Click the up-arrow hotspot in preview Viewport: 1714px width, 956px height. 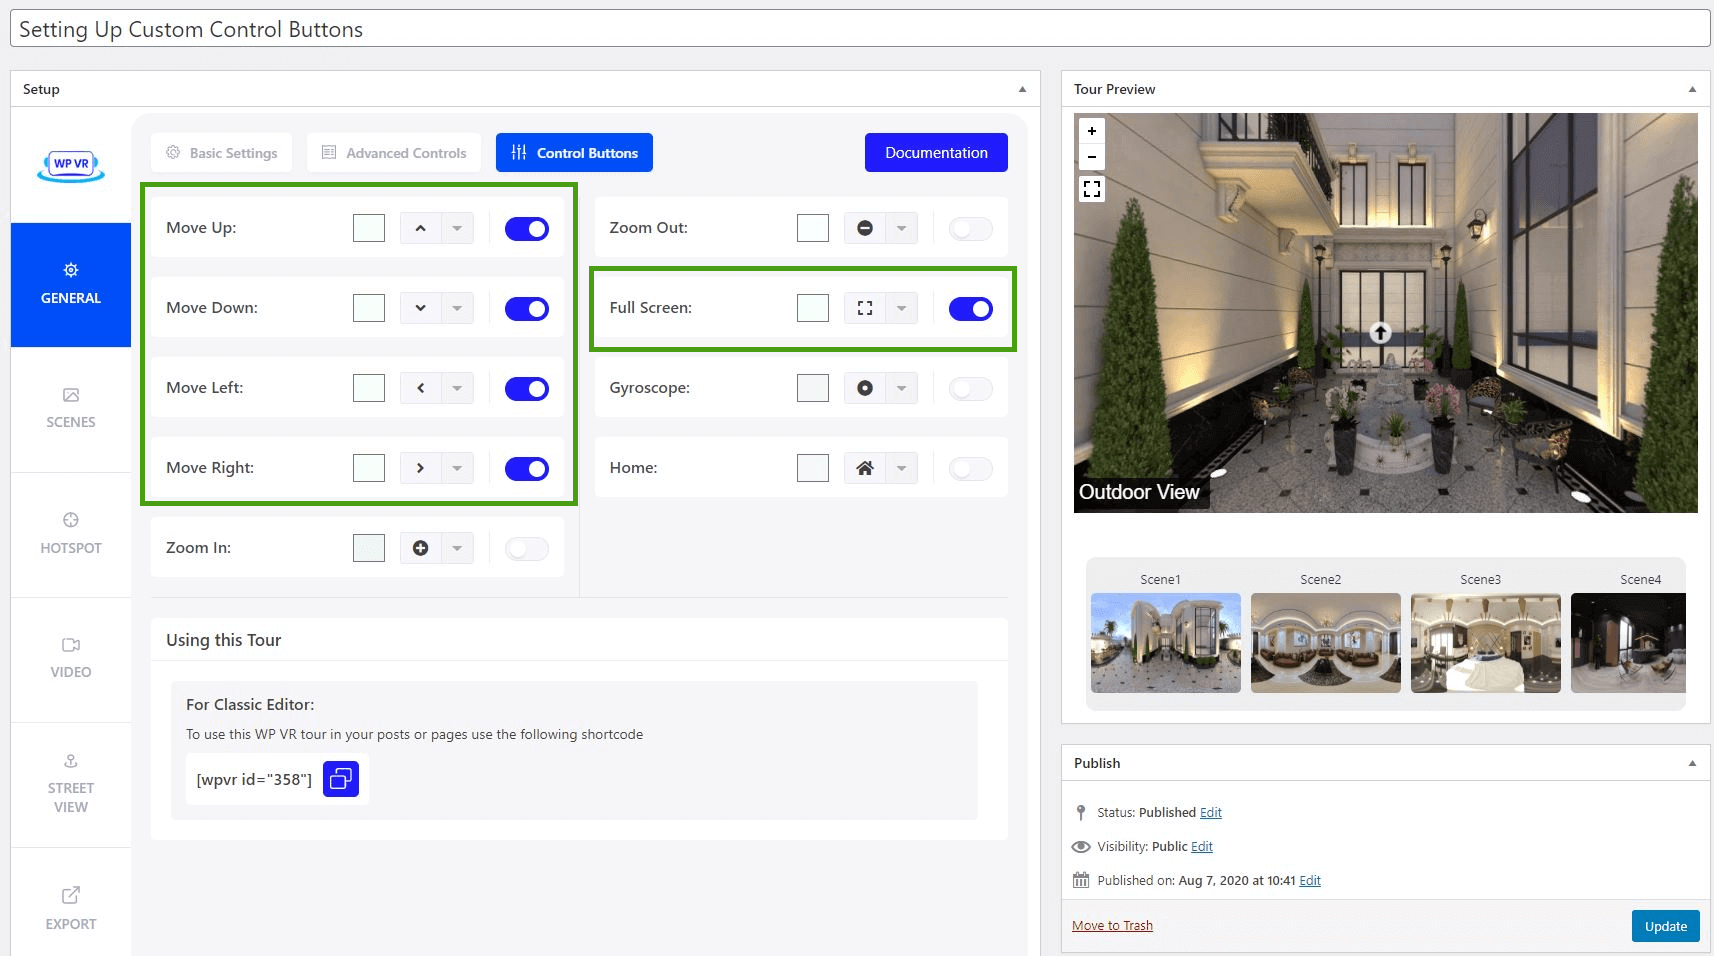[x=1380, y=333]
